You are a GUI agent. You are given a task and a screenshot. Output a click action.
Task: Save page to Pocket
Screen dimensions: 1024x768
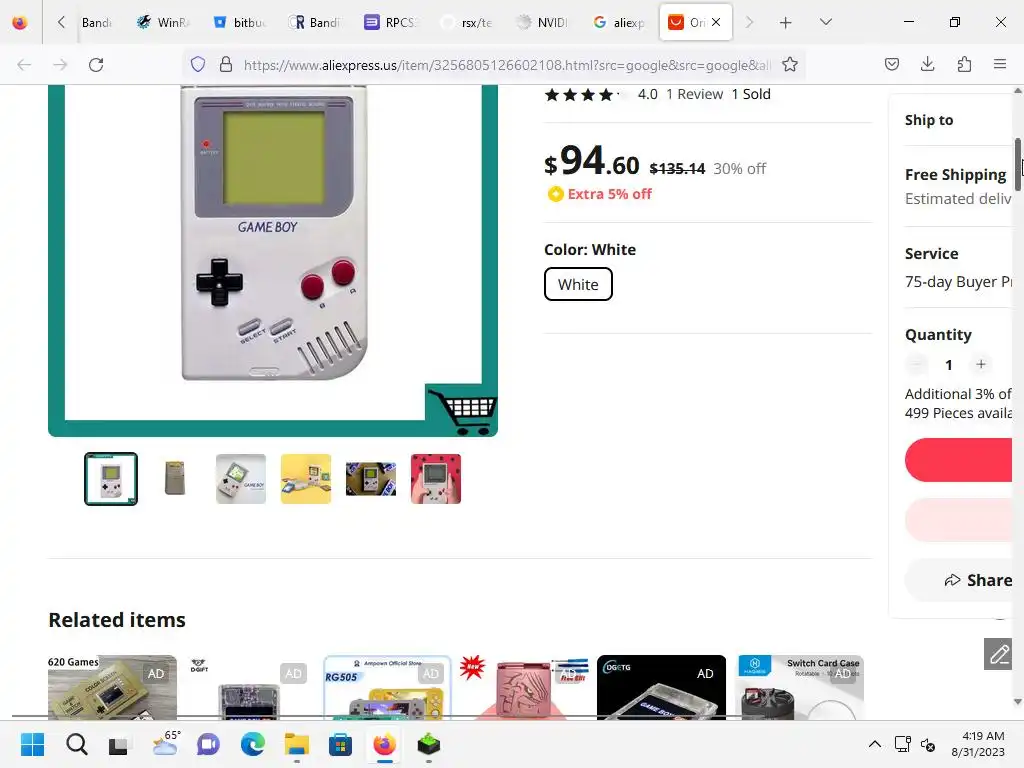click(x=891, y=64)
